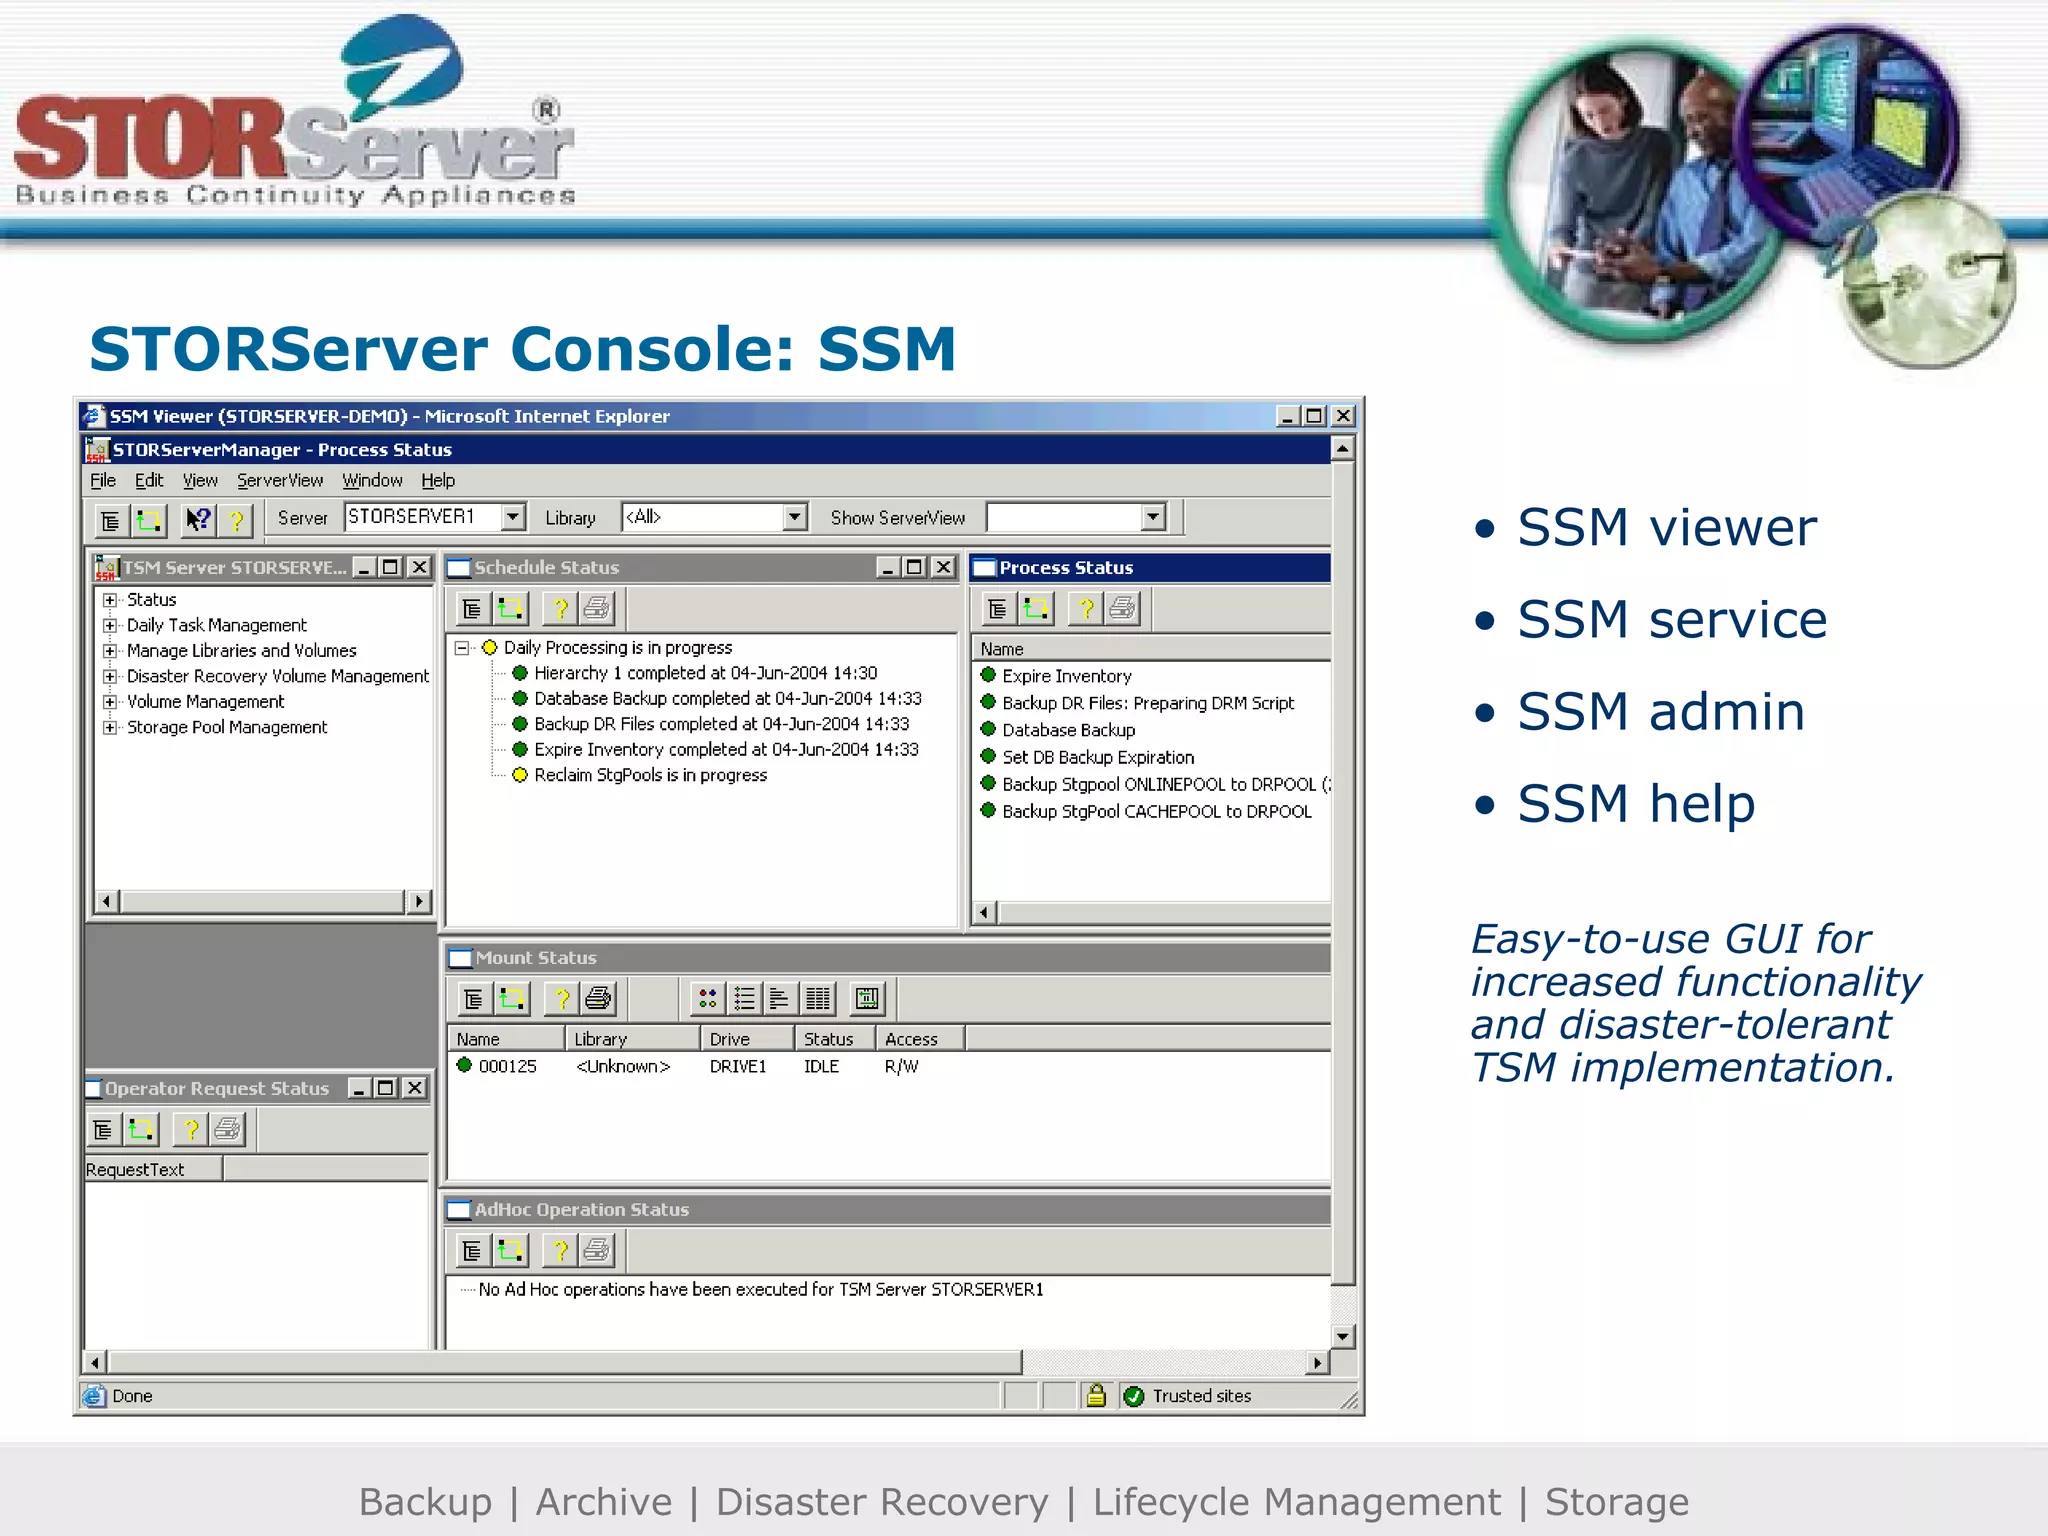Screen dimensions: 2048x1536
Task: Click Schedule Status properties icon
Action: pos(473,608)
